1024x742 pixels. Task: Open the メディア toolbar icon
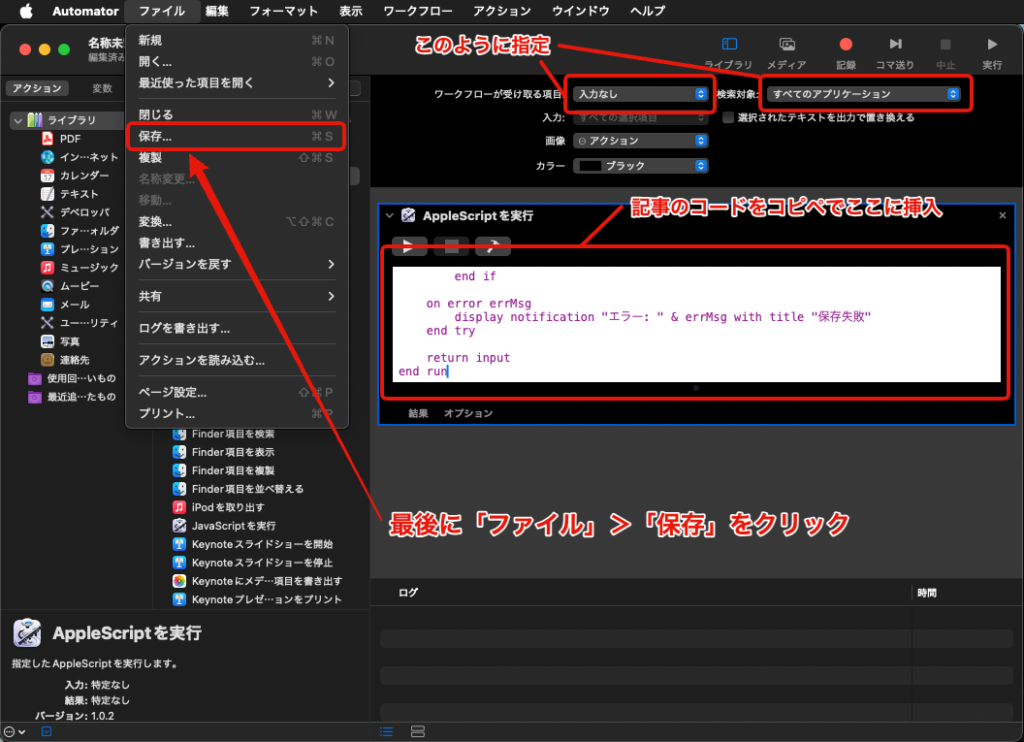[x=787, y=45]
